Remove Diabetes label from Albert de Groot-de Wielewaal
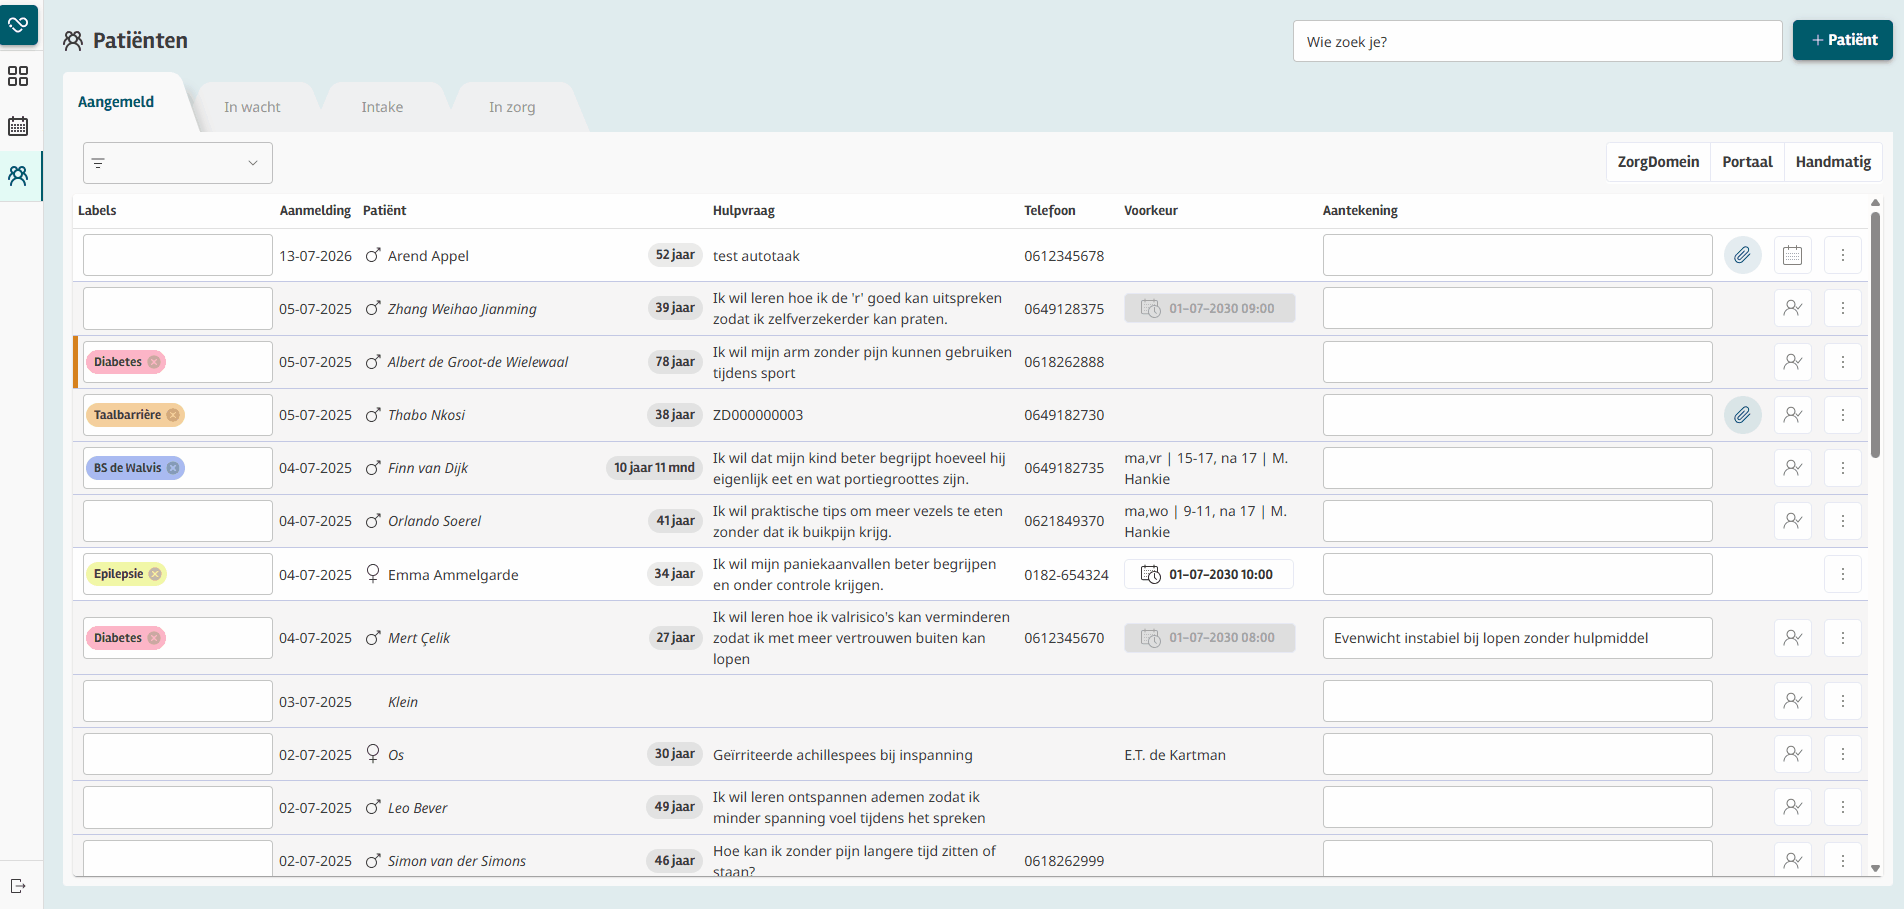The image size is (1904, 909). (x=154, y=362)
